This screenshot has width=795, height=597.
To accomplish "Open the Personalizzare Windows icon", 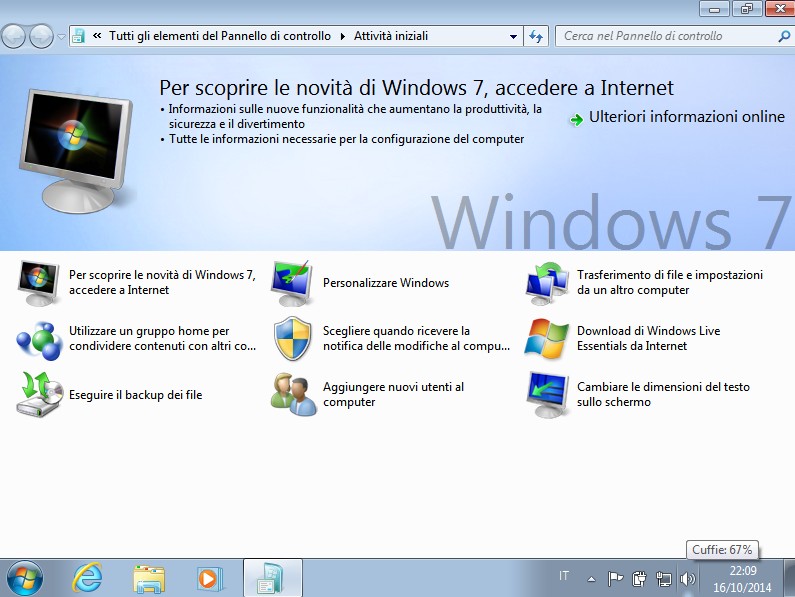I will click(292, 283).
